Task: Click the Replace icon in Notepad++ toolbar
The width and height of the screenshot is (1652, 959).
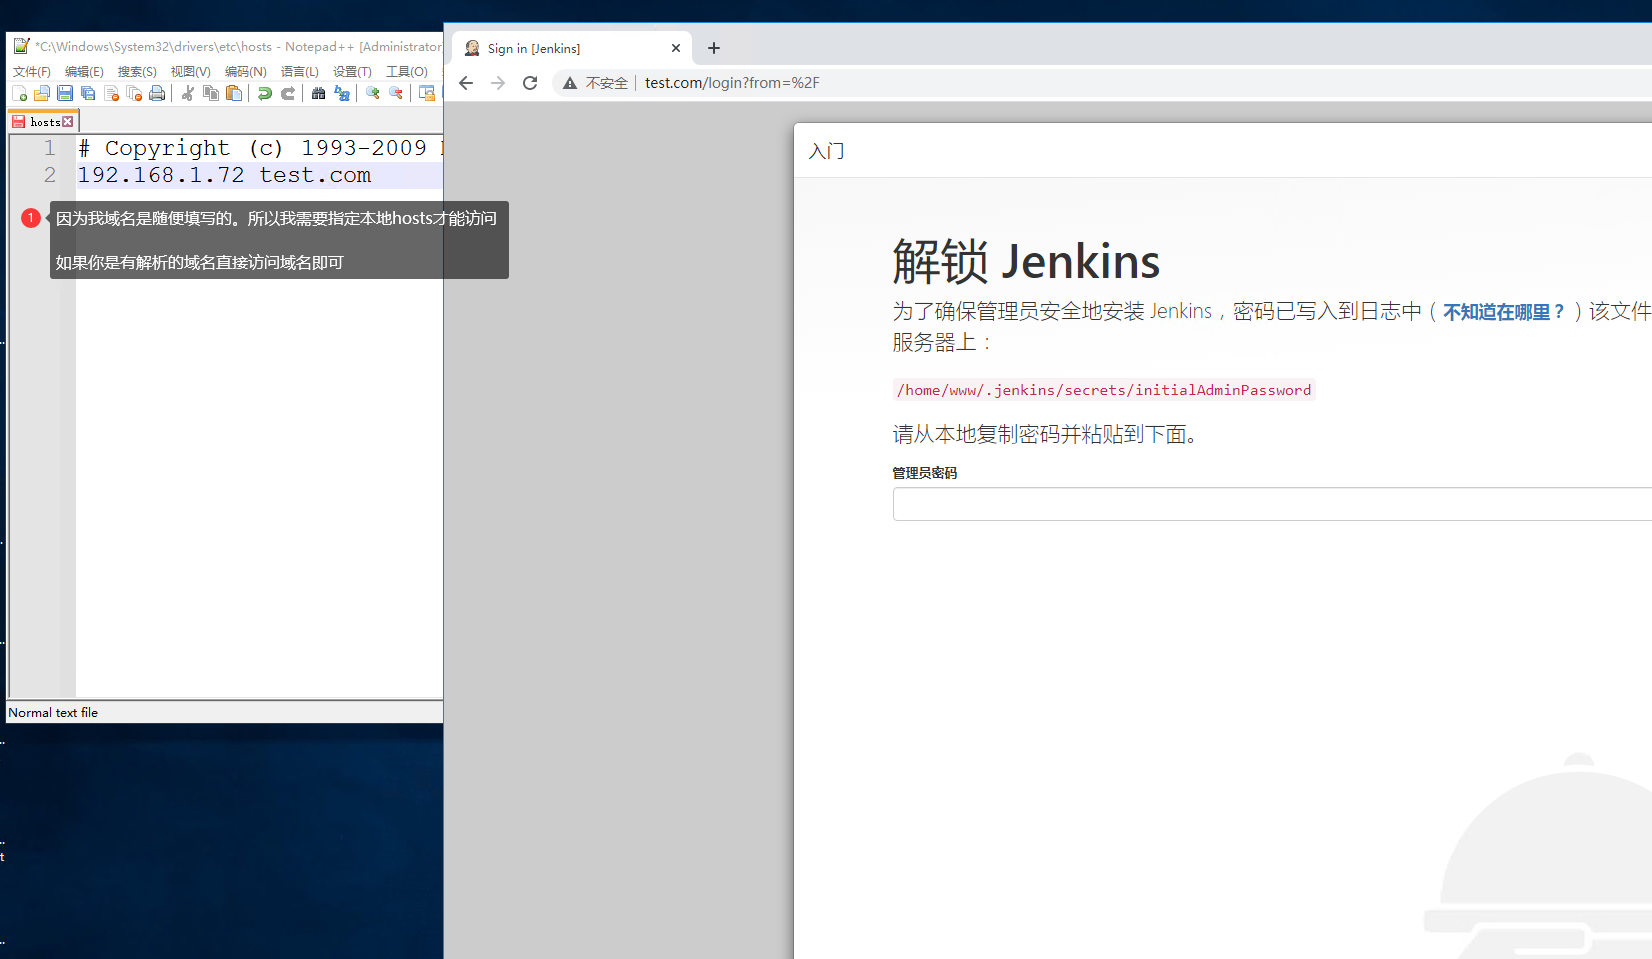Action: point(342,93)
